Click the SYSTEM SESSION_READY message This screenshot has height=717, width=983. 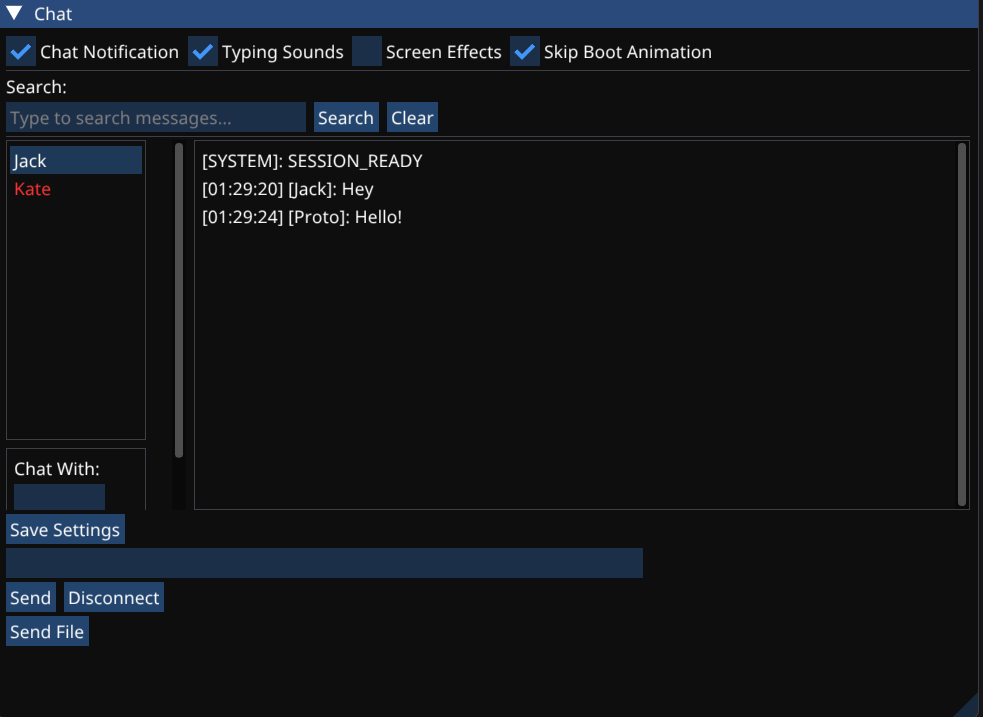311,160
